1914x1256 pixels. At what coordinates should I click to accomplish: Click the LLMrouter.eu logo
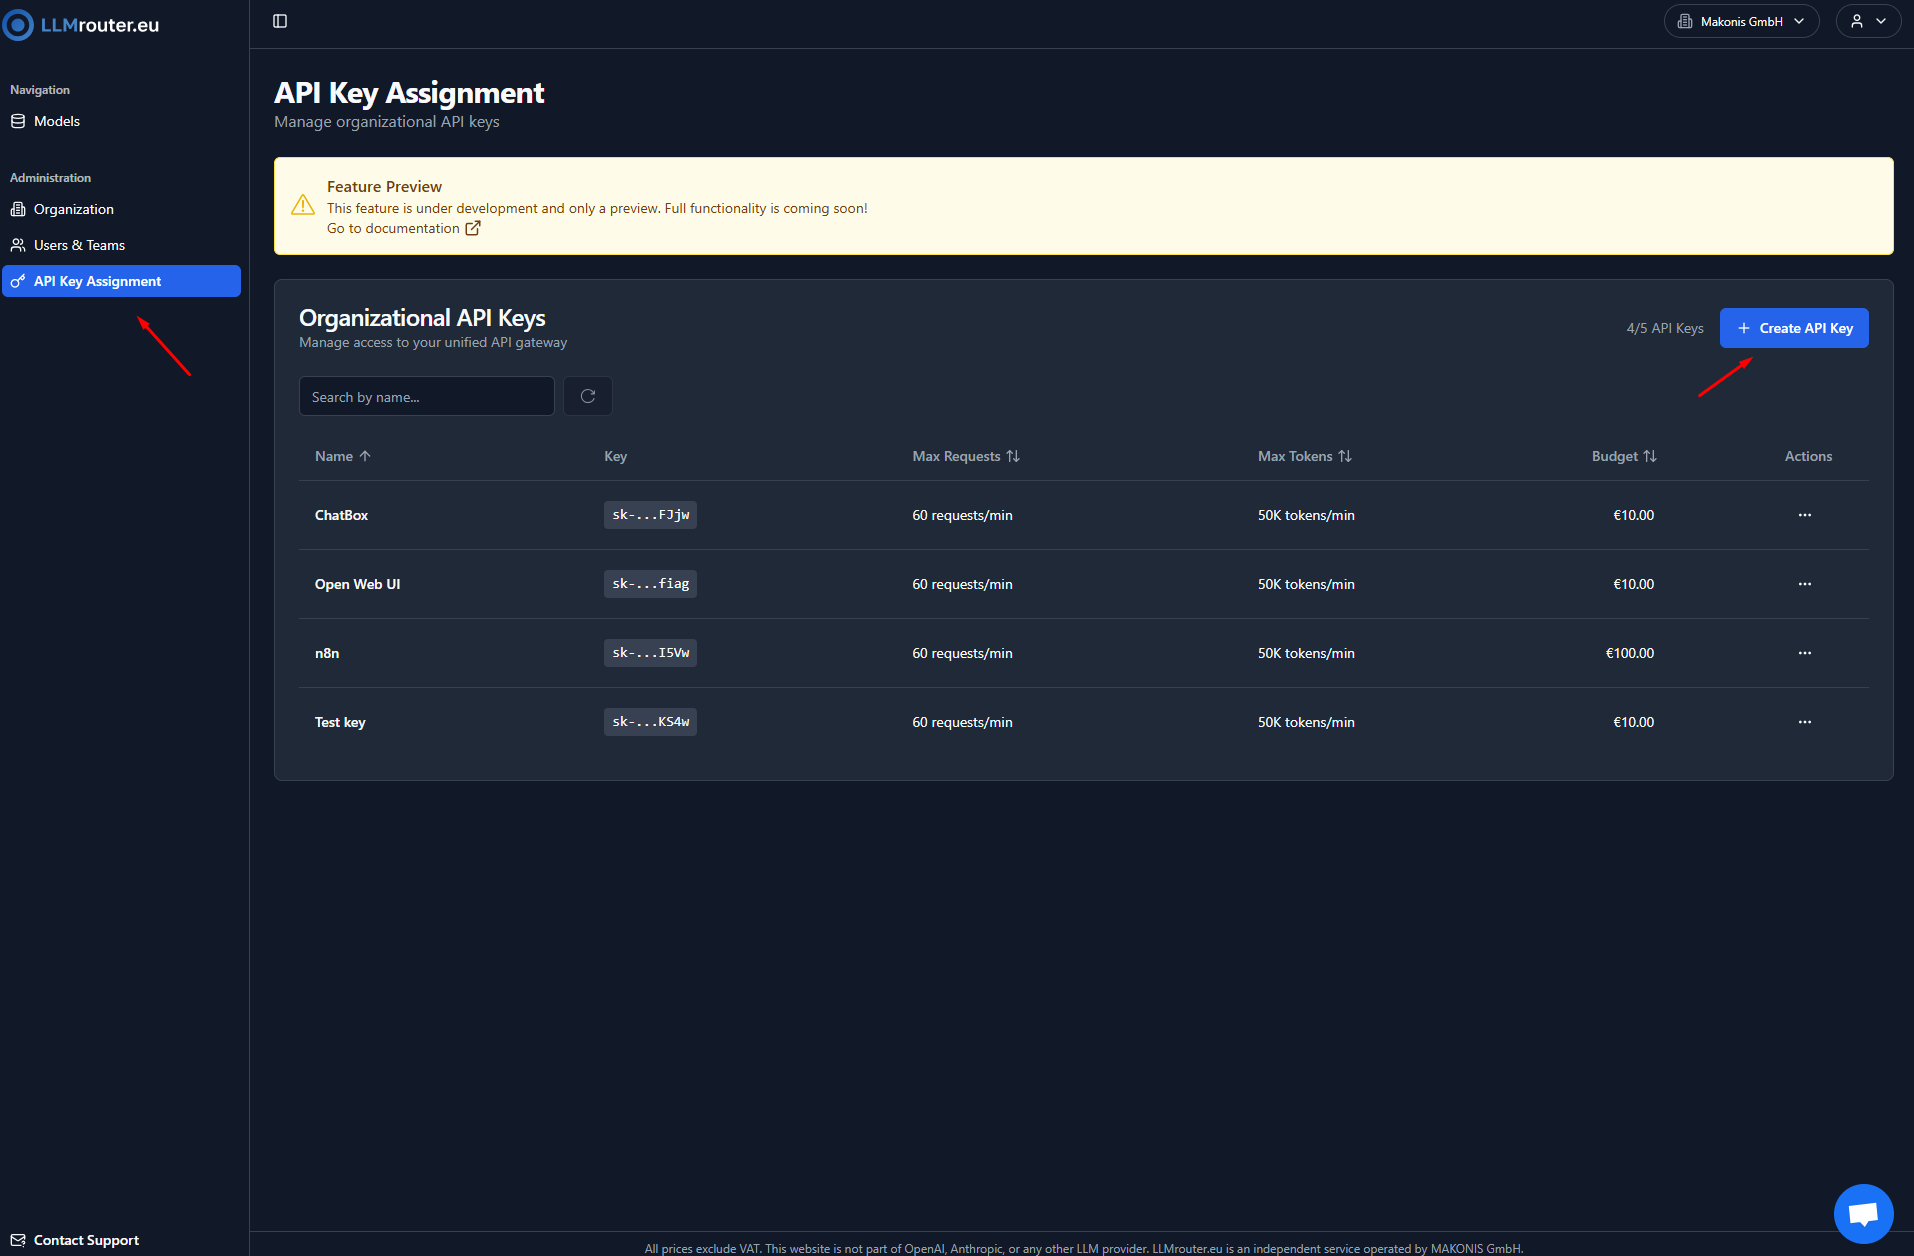tap(82, 25)
